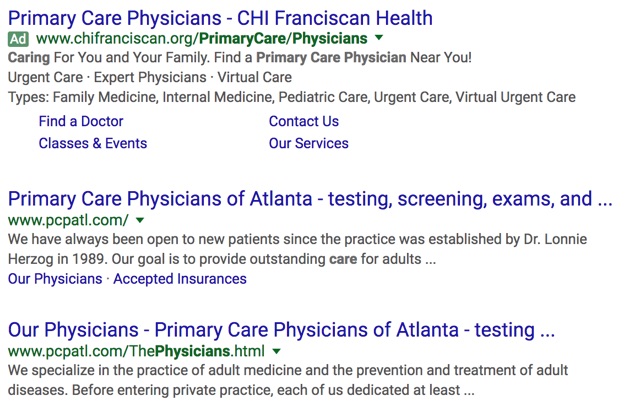The height and width of the screenshot is (410, 635).
Task: Open the Accepted Insurances link
Action: click(x=180, y=279)
